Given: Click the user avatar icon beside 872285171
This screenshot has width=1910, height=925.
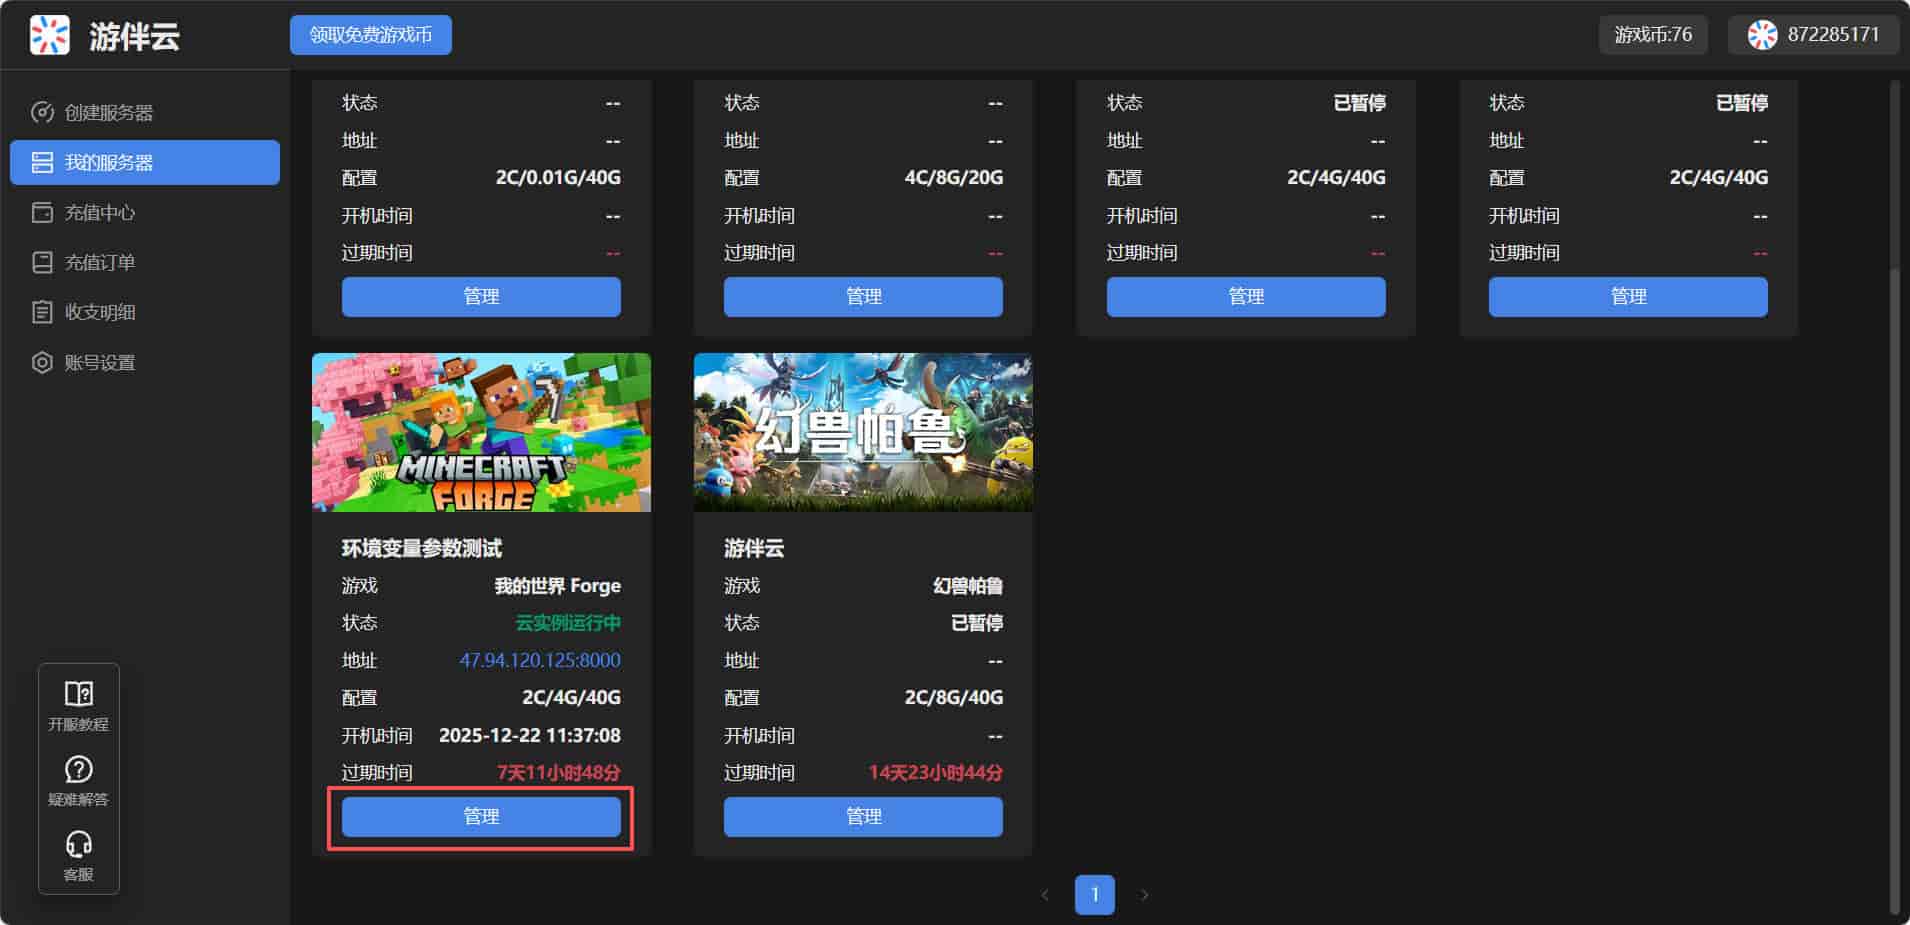Looking at the screenshot, I should click(x=1762, y=35).
